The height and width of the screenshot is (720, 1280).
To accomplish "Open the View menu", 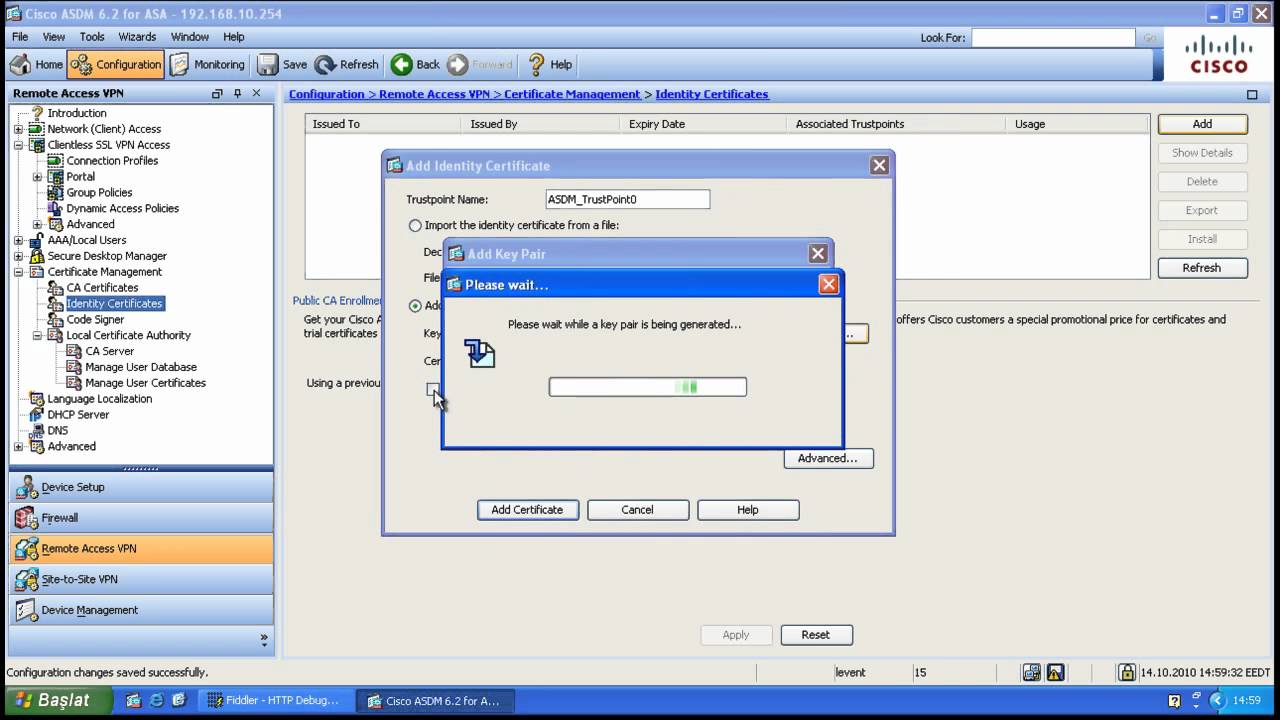I will (x=54, y=37).
